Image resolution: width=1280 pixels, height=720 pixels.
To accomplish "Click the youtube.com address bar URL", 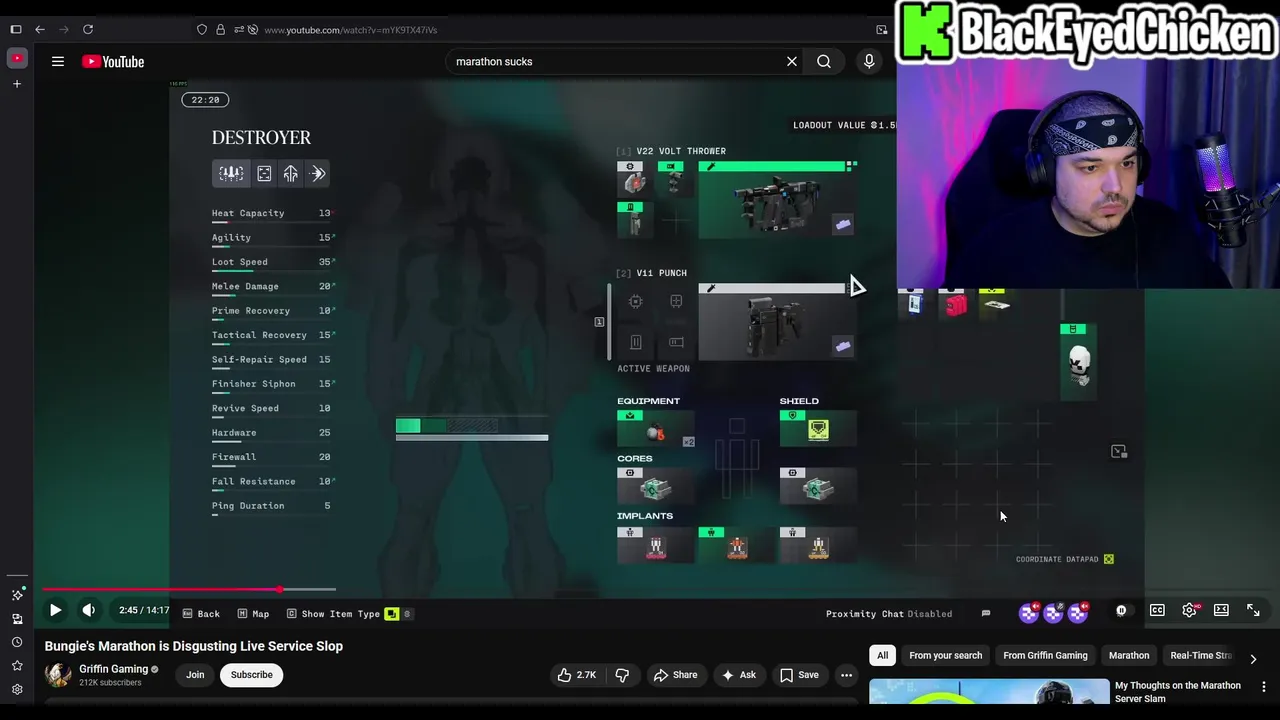I will pyautogui.click(x=350, y=30).
